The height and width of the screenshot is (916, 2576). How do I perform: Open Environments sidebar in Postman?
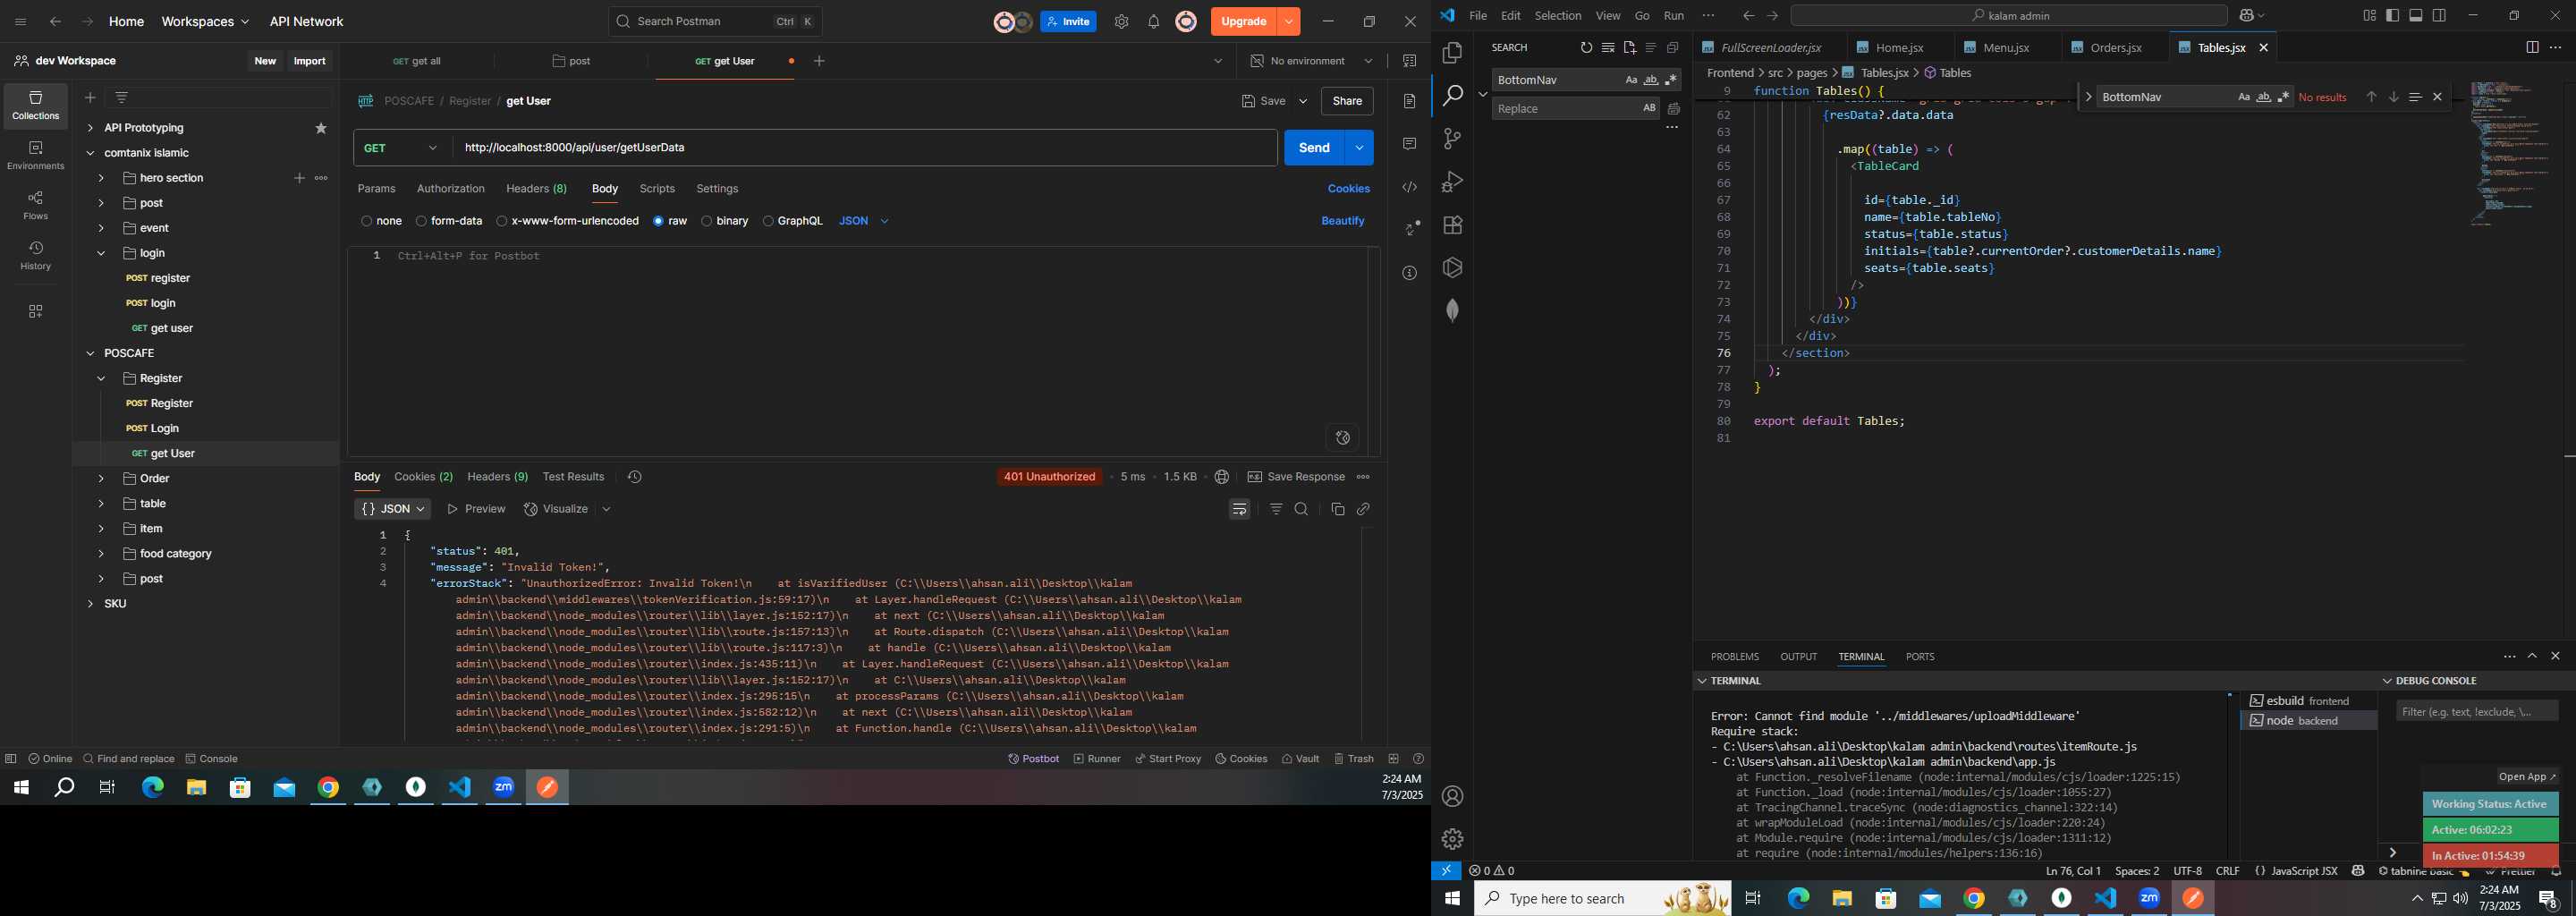pos(36,156)
